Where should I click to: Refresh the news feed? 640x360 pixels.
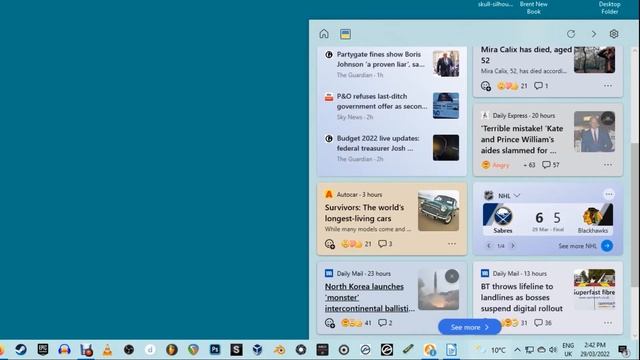click(x=571, y=34)
